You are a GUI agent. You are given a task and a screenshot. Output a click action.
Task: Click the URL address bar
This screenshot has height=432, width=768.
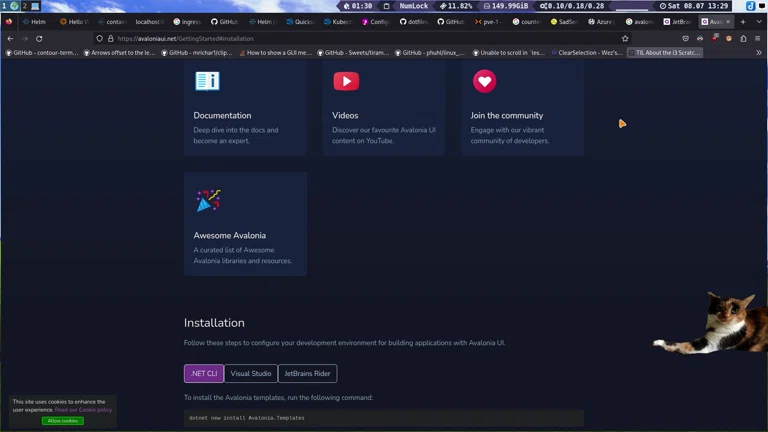pyautogui.click(x=362, y=38)
